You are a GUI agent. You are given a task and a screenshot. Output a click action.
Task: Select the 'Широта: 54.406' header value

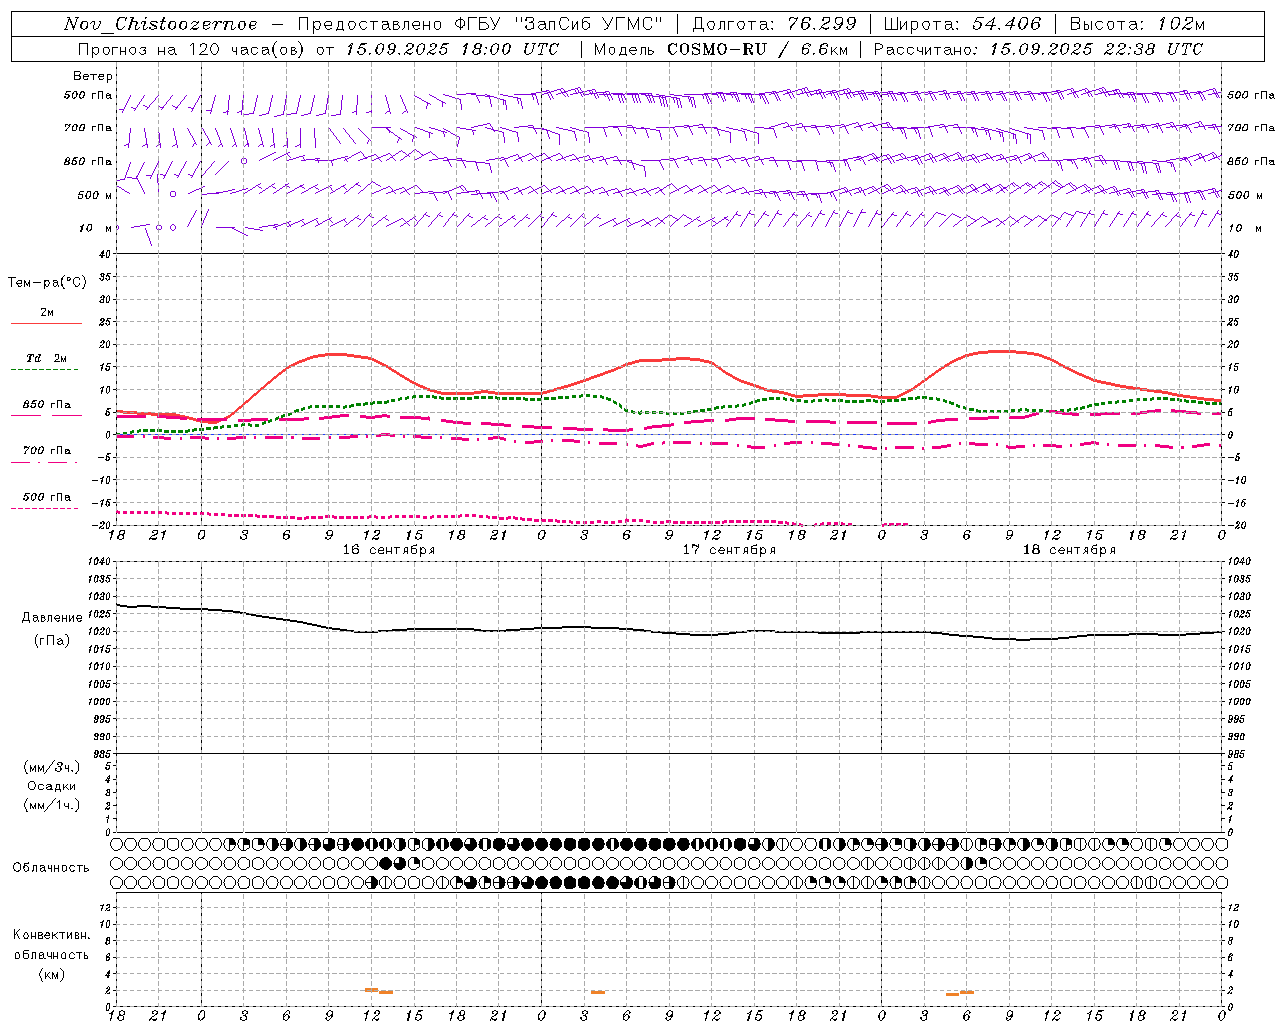[962, 24]
